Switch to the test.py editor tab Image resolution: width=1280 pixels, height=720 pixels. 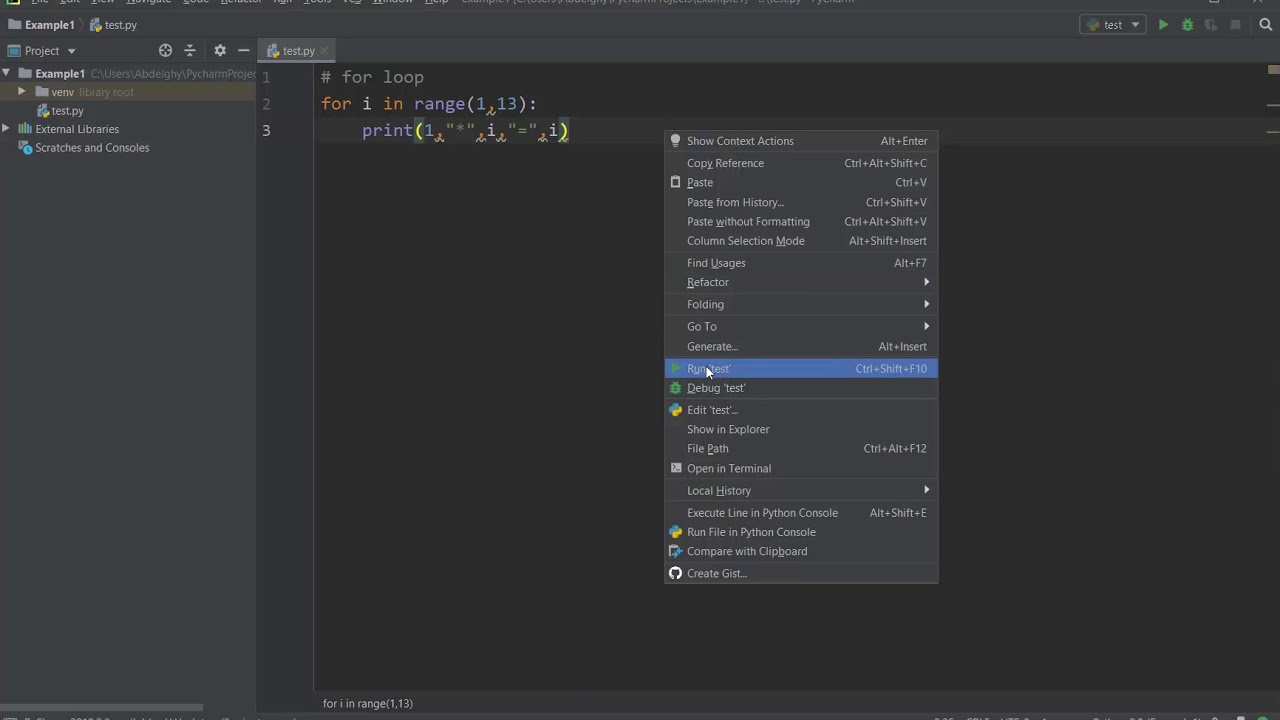(298, 50)
